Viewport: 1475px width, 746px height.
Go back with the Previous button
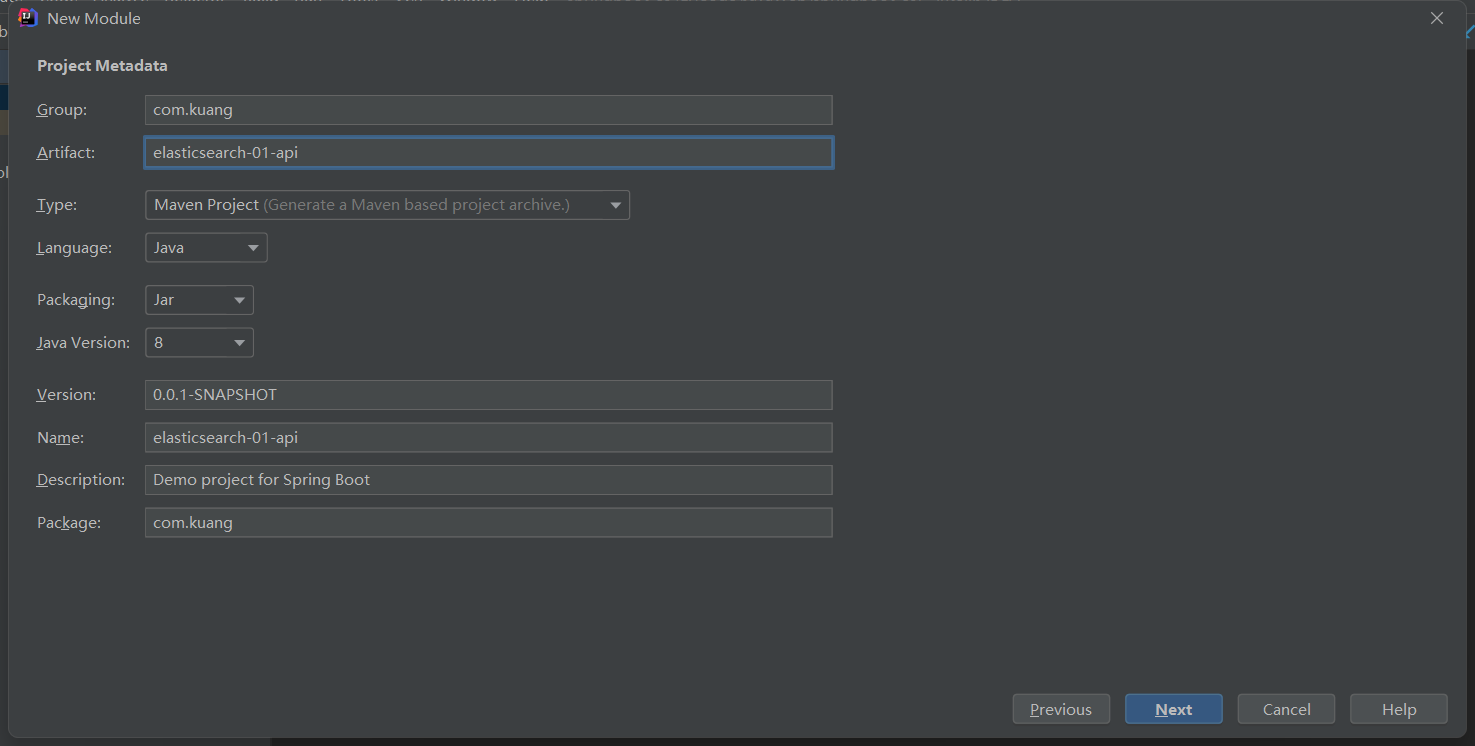[x=1061, y=709]
